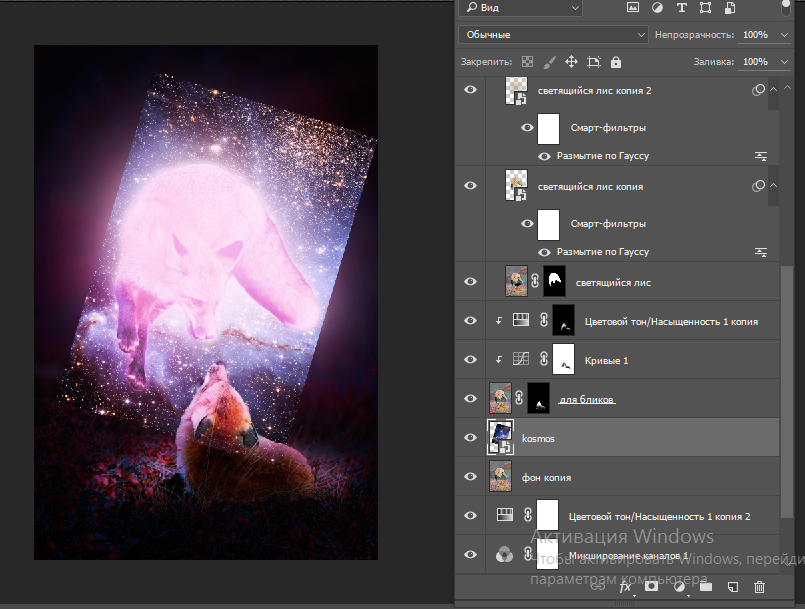805x609 pixels.
Task: Open blending options of first Gaussian blur
Action: [x=761, y=156]
